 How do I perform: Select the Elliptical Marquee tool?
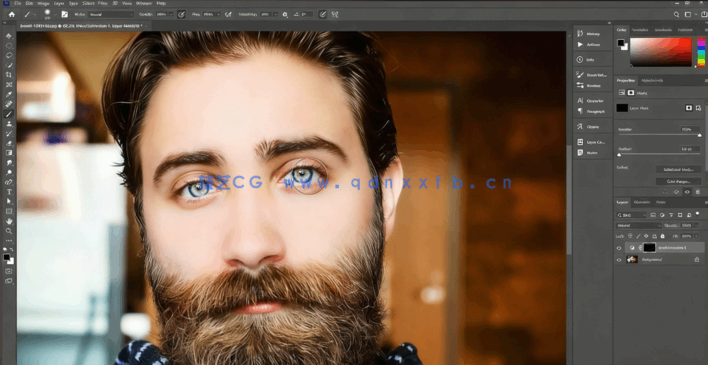pos(9,46)
